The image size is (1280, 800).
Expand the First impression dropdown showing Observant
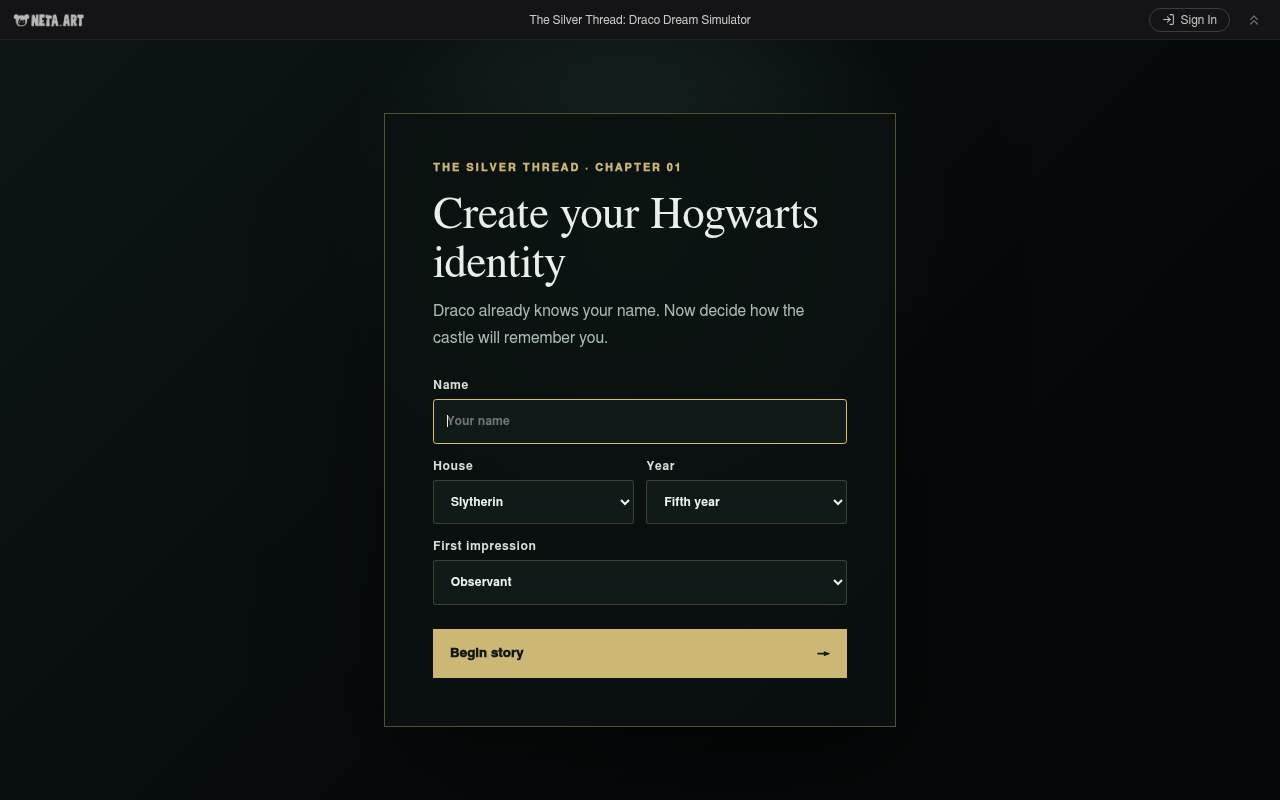point(640,582)
